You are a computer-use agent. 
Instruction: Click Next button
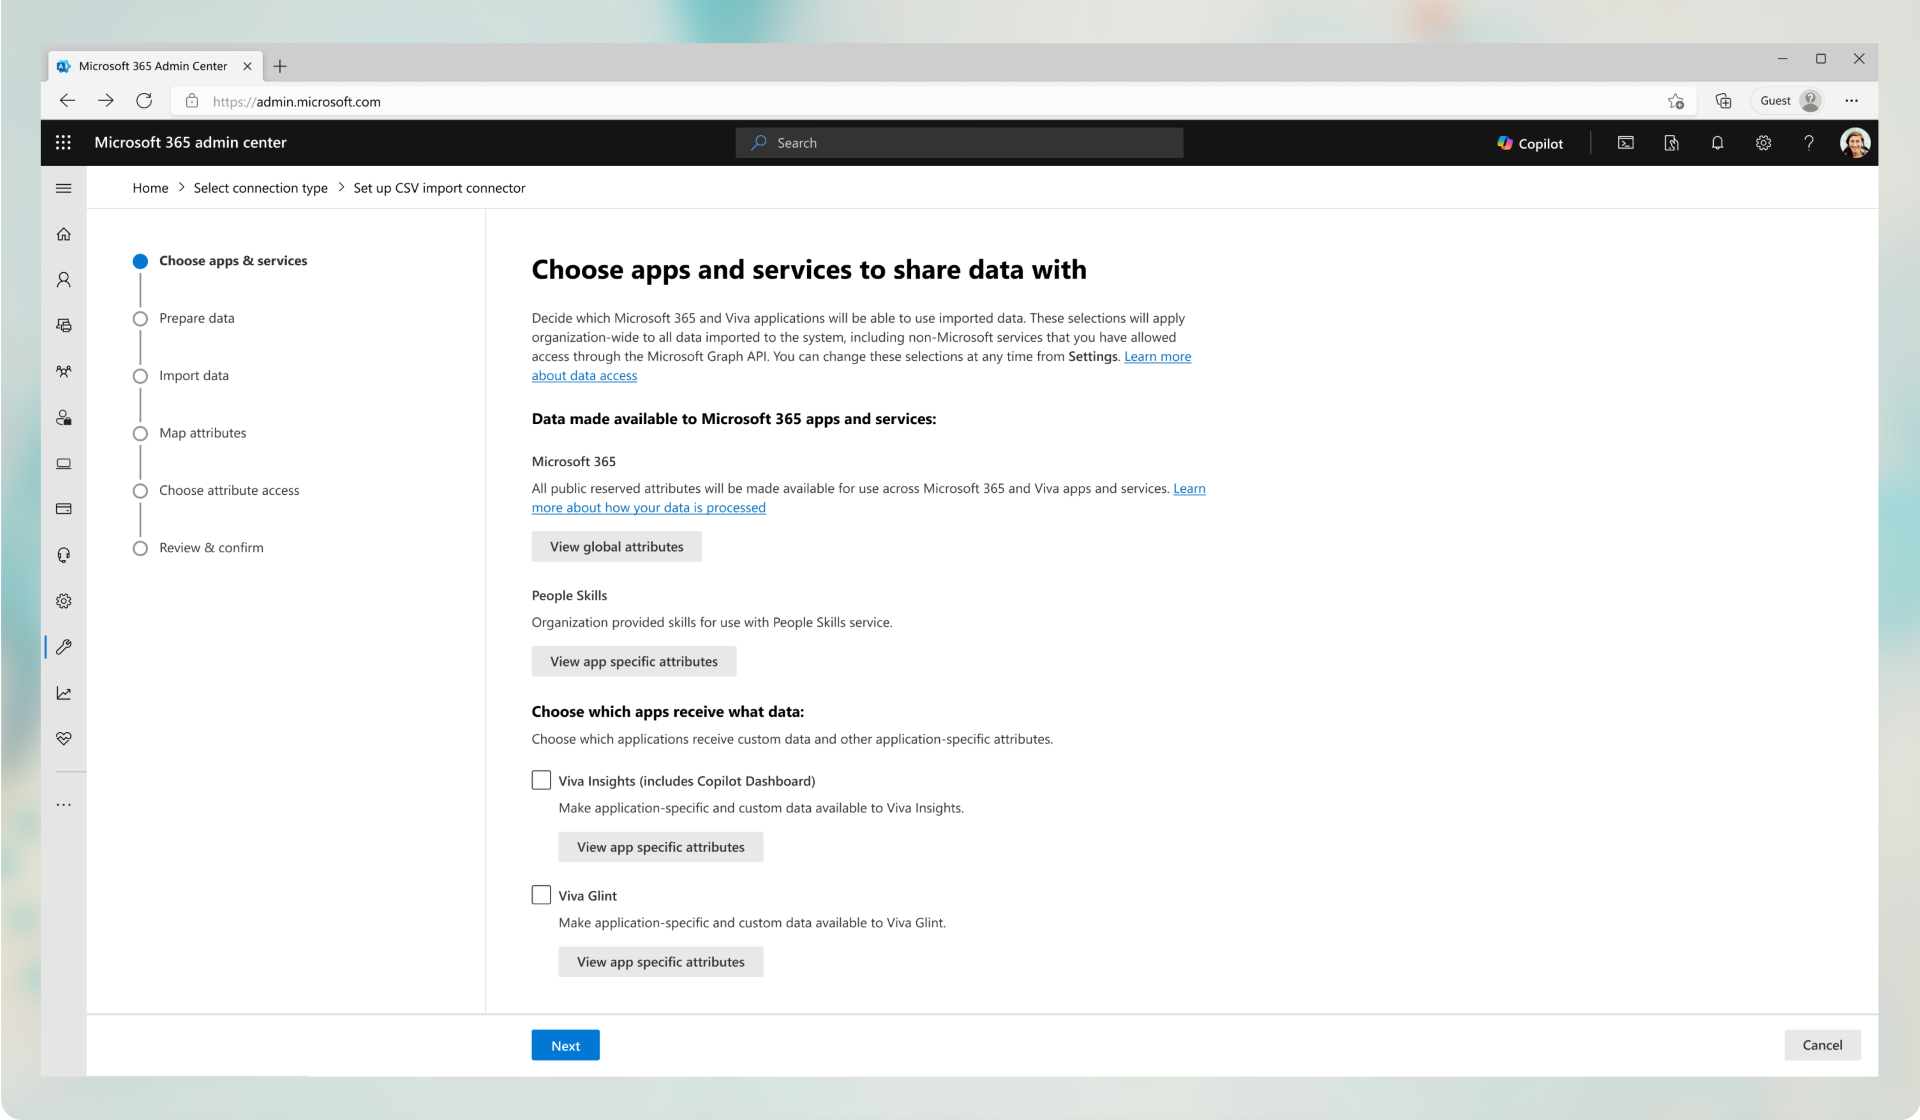click(565, 1046)
